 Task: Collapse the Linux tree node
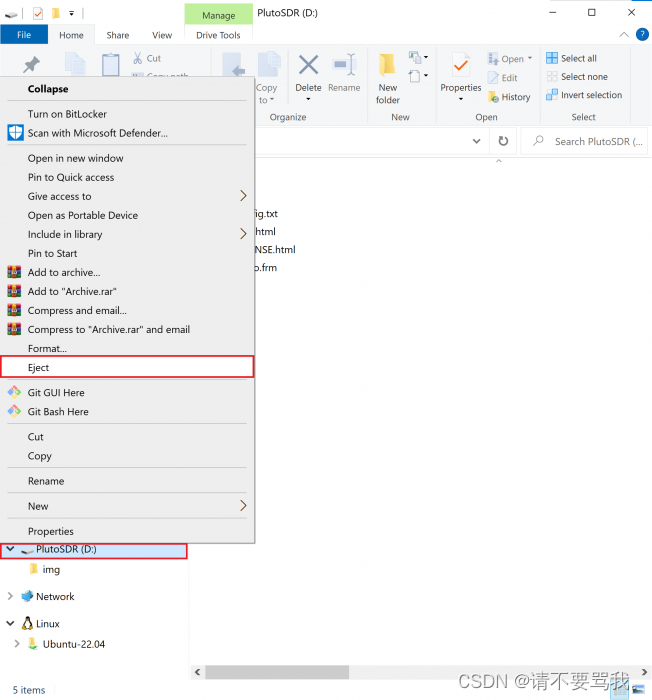click(10, 623)
